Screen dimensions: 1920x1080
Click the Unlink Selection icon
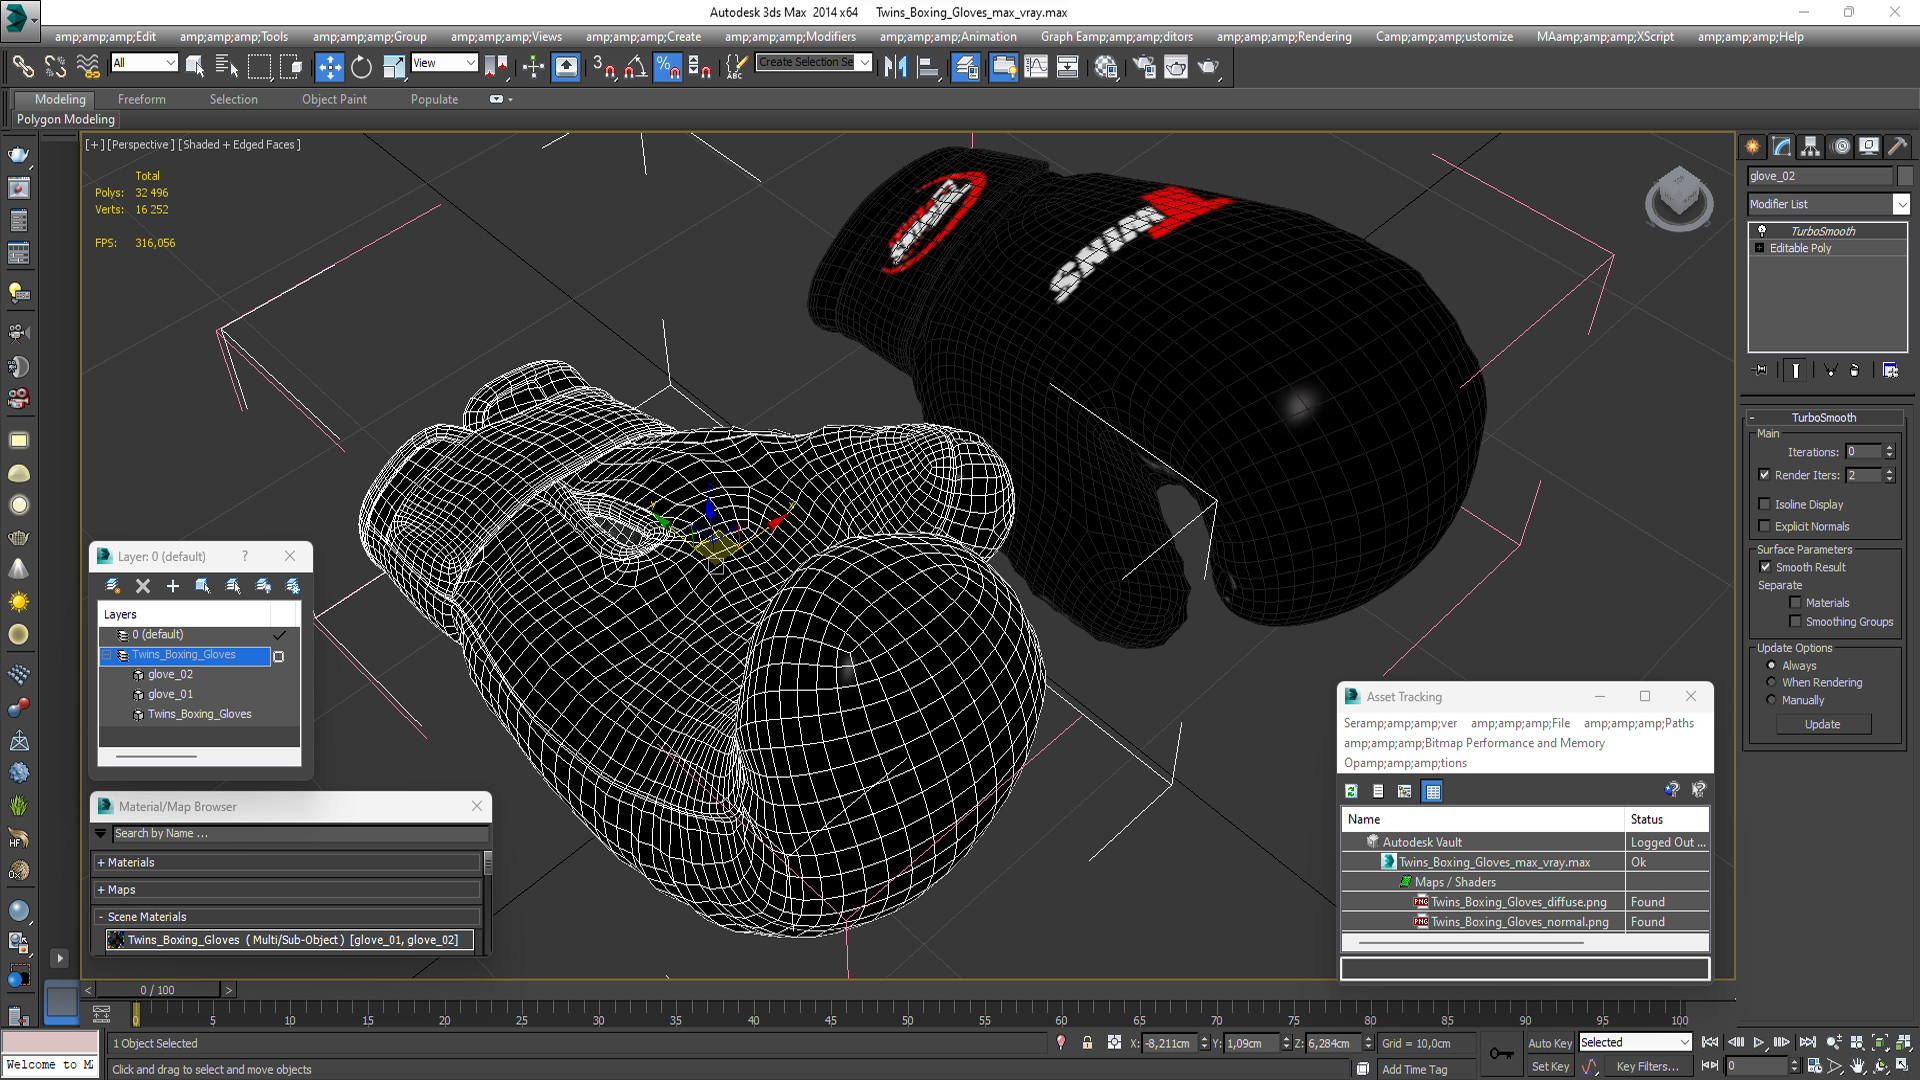click(55, 67)
